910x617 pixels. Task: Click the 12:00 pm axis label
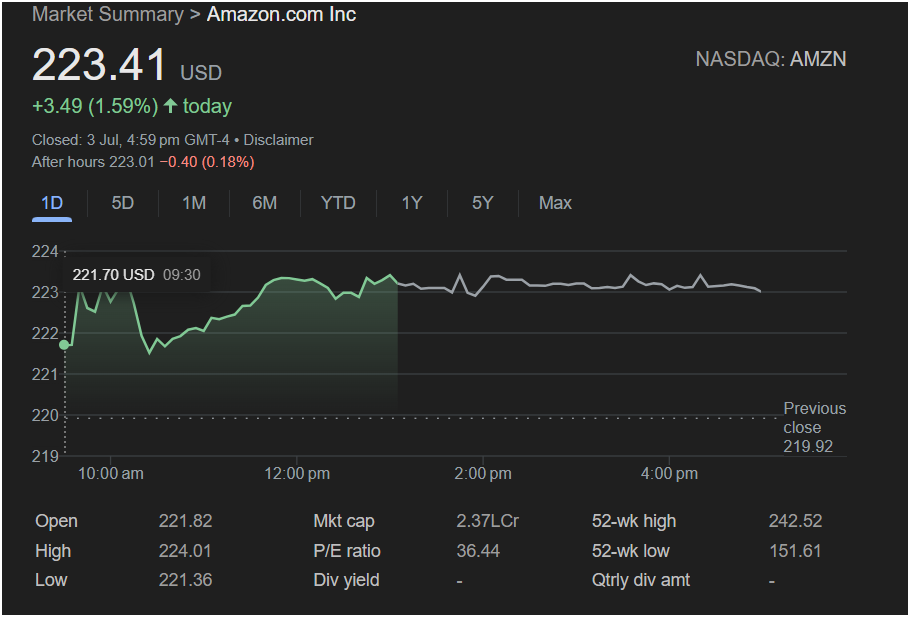297,474
